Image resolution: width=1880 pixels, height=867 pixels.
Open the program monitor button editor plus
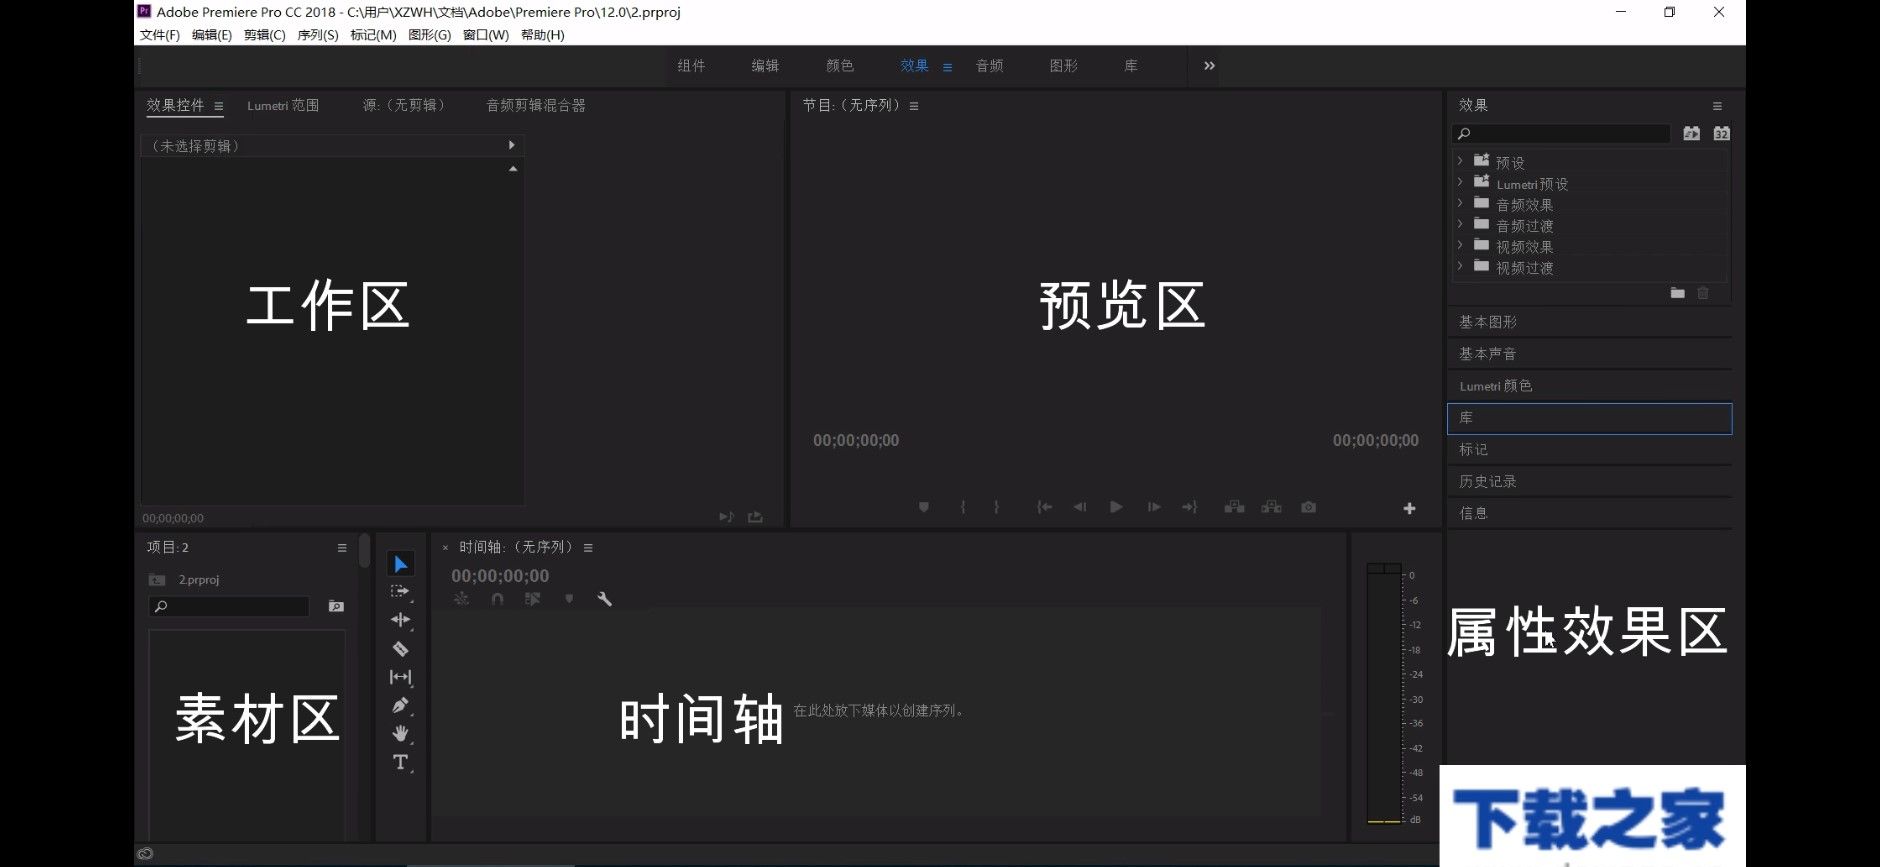click(1409, 509)
